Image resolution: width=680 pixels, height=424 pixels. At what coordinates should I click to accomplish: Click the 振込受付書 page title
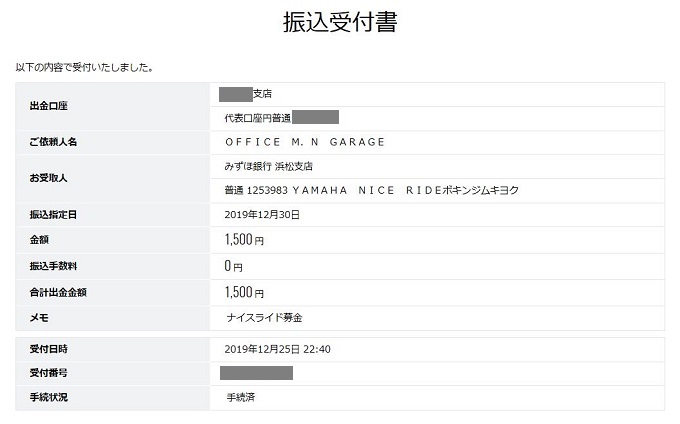(340, 23)
